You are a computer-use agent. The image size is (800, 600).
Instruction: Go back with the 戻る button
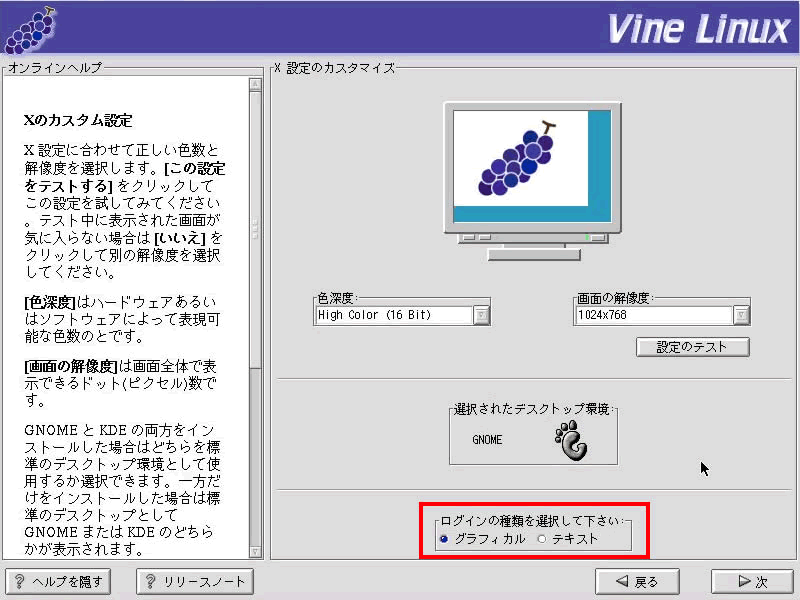pyautogui.click(x=637, y=581)
